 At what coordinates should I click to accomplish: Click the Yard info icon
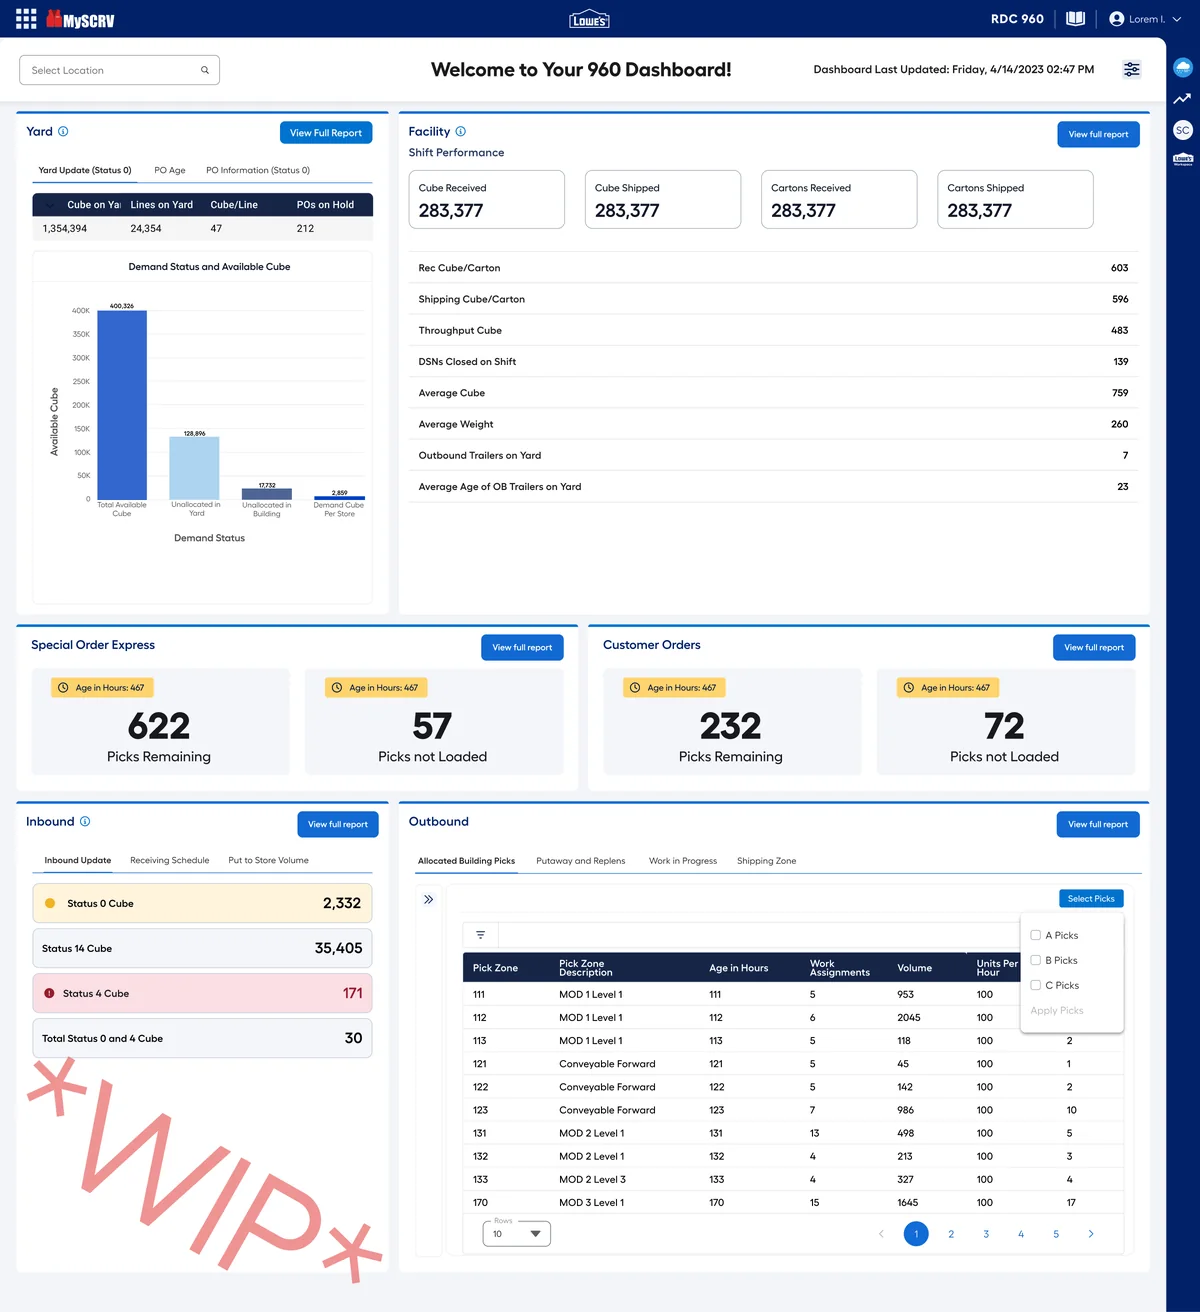tap(63, 131)
